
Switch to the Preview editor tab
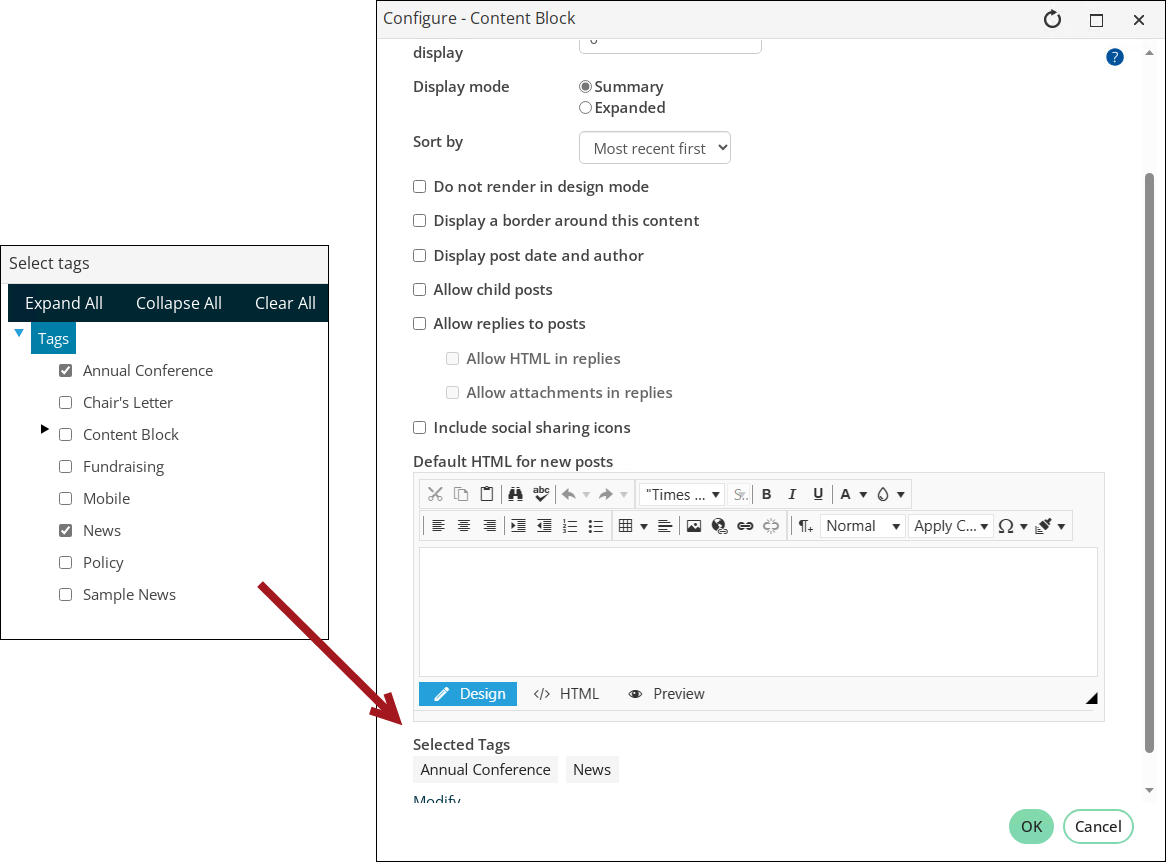click(666, 694)
